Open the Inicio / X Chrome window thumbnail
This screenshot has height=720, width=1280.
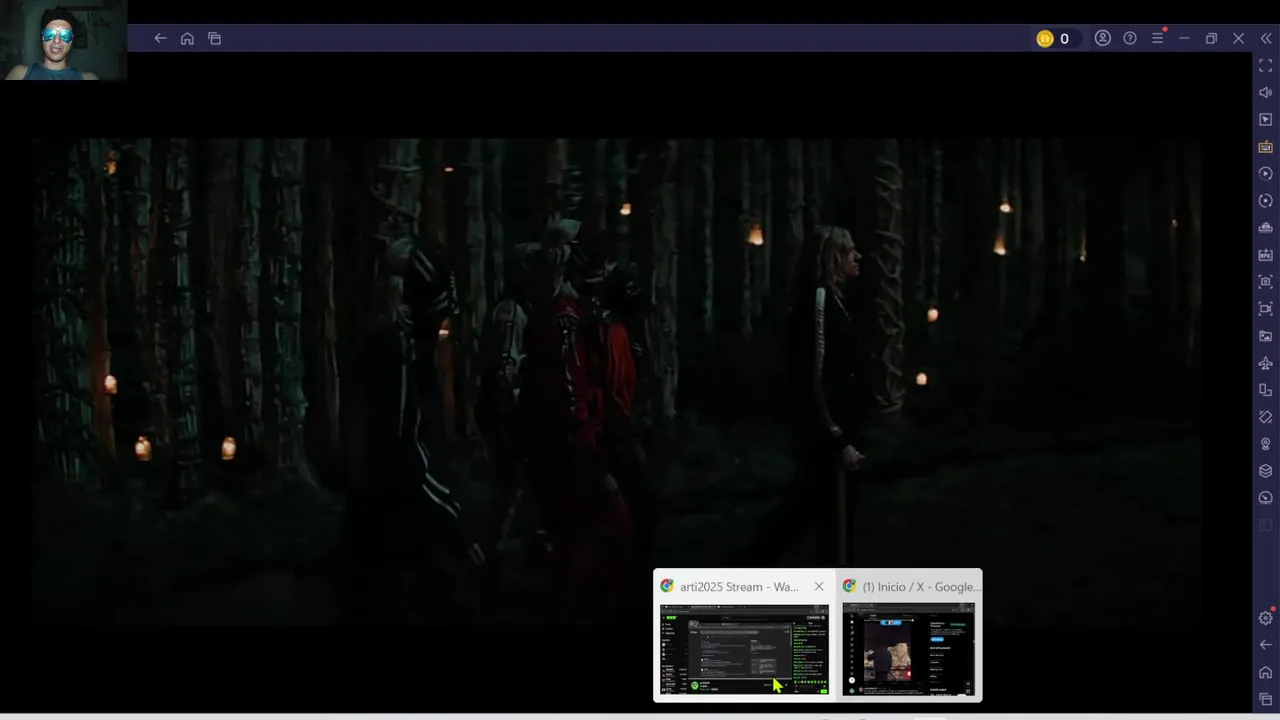(908, 650)
